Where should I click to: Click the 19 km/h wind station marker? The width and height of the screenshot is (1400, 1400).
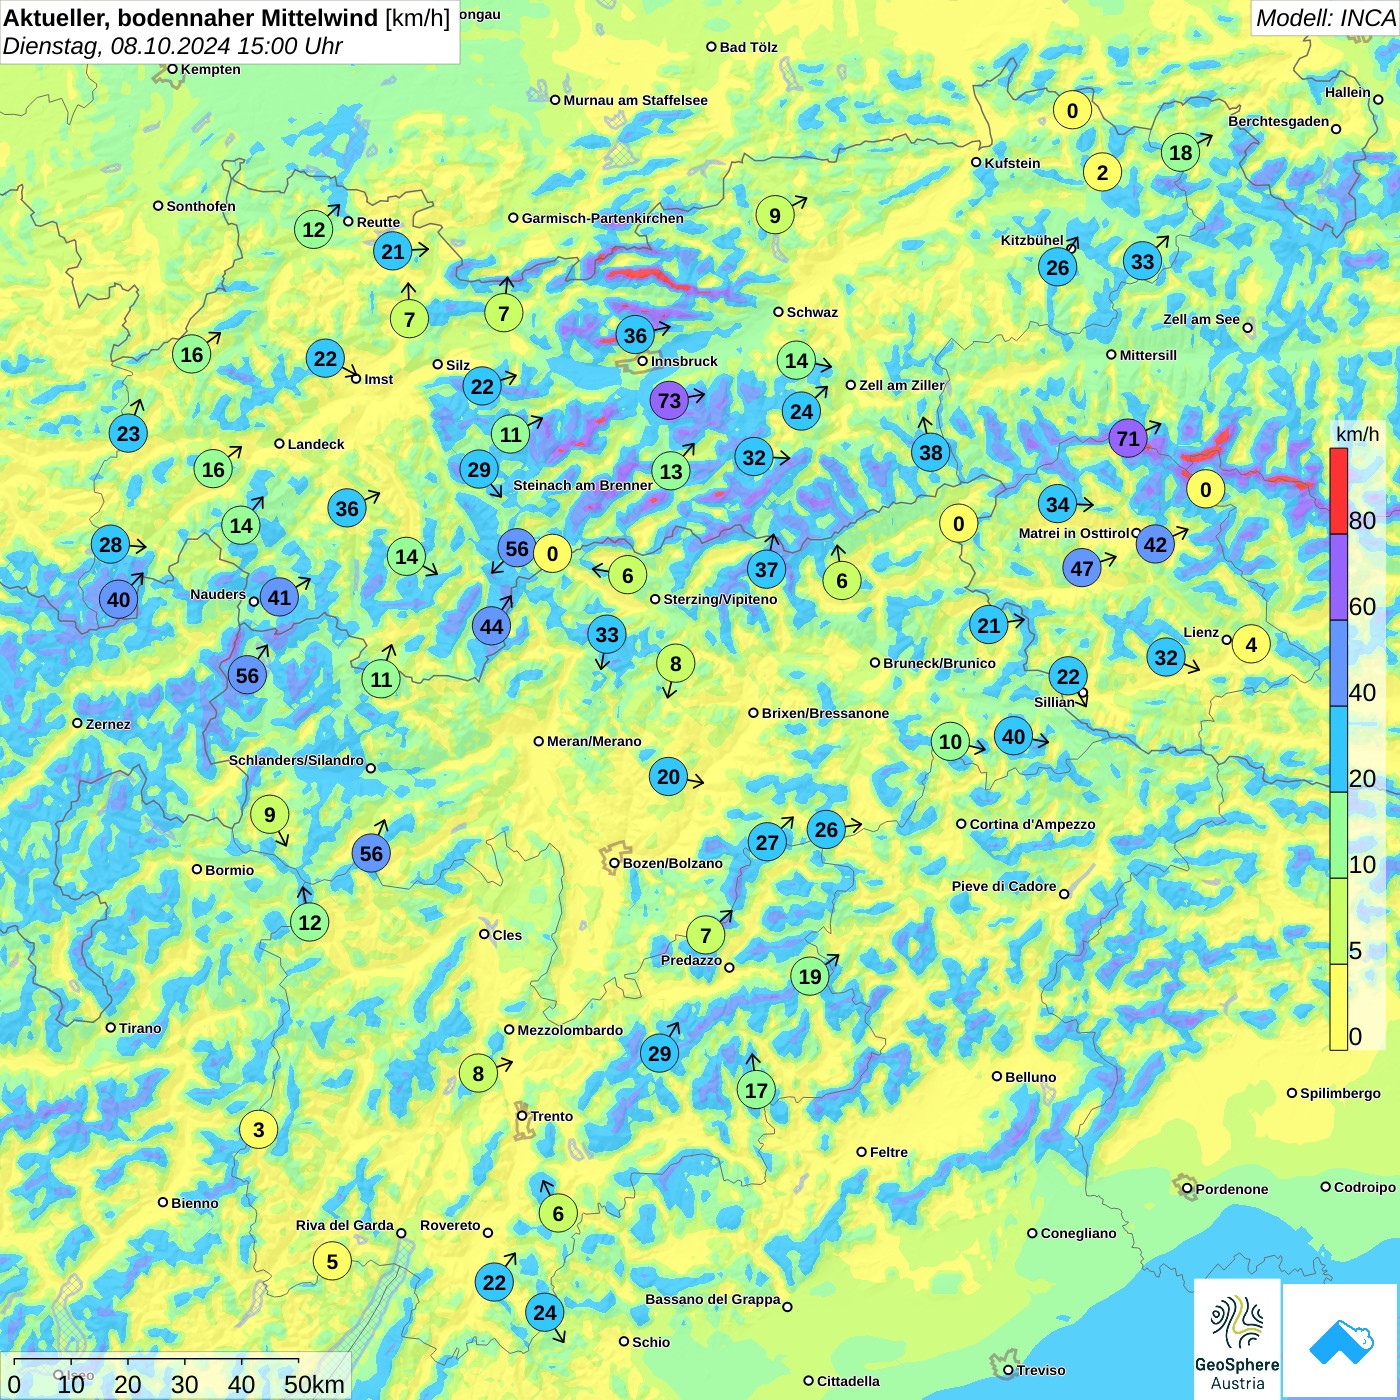[x=810, y=977]
